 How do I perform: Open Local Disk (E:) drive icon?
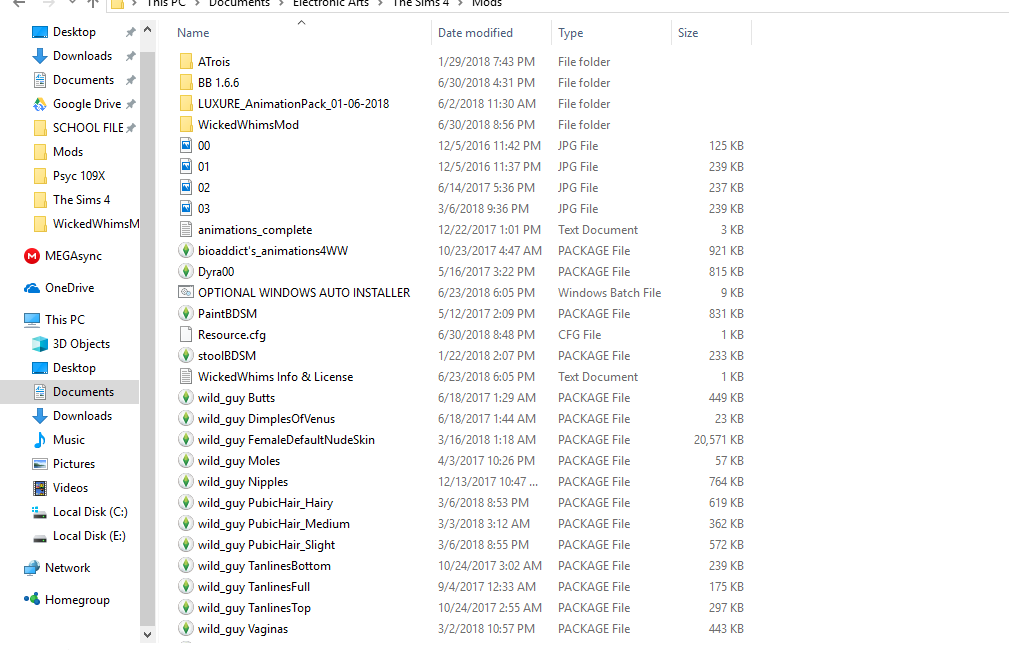[40, 537]
